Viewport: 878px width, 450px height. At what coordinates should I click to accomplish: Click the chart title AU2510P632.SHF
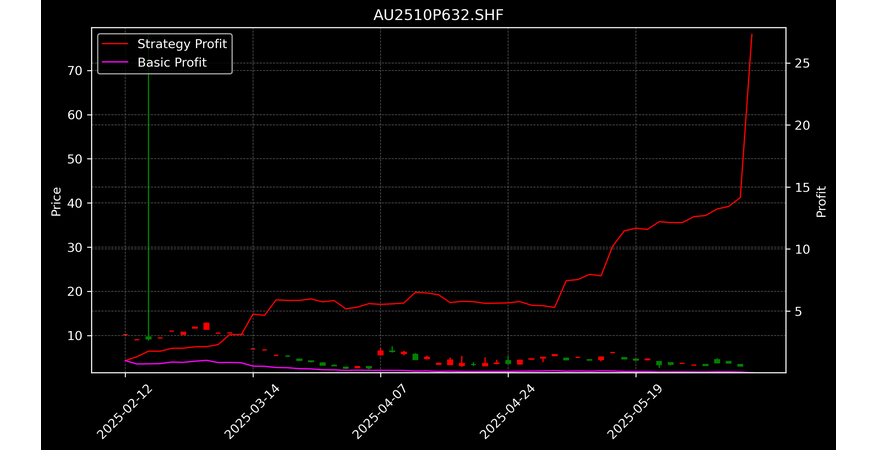tap(438, 15)
